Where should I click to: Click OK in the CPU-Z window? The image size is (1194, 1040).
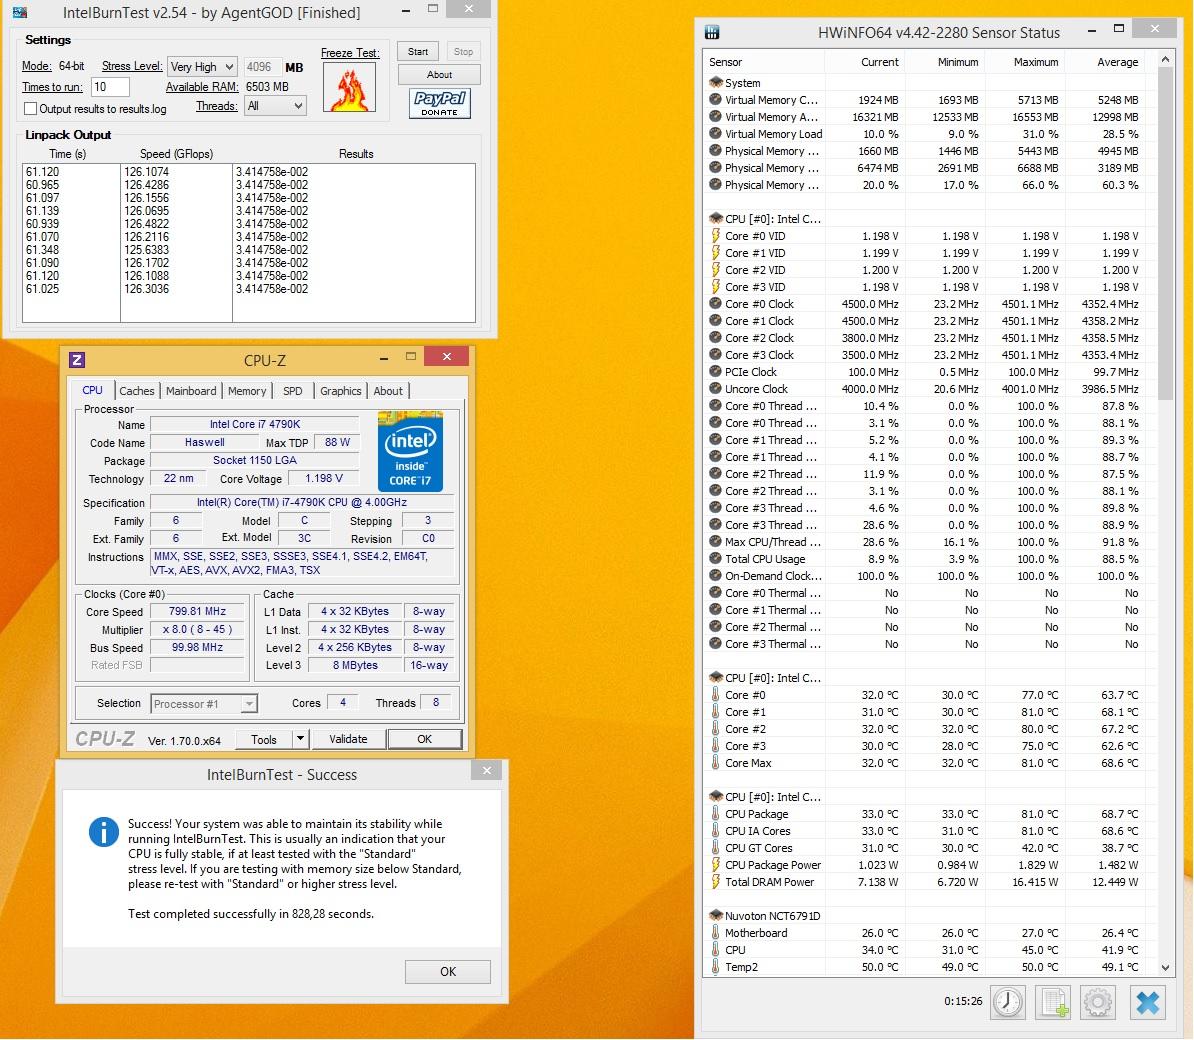[x=424, y=739]
